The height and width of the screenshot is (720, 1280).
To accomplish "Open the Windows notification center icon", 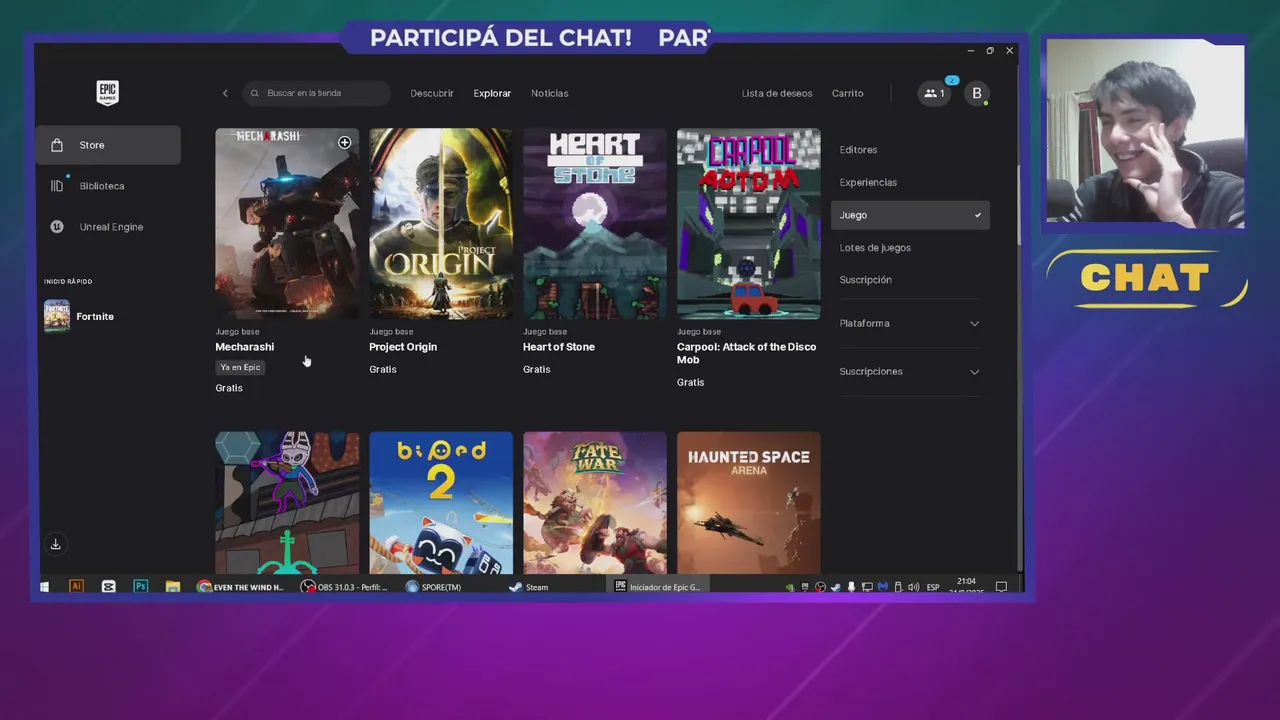I will point(1001,587).
